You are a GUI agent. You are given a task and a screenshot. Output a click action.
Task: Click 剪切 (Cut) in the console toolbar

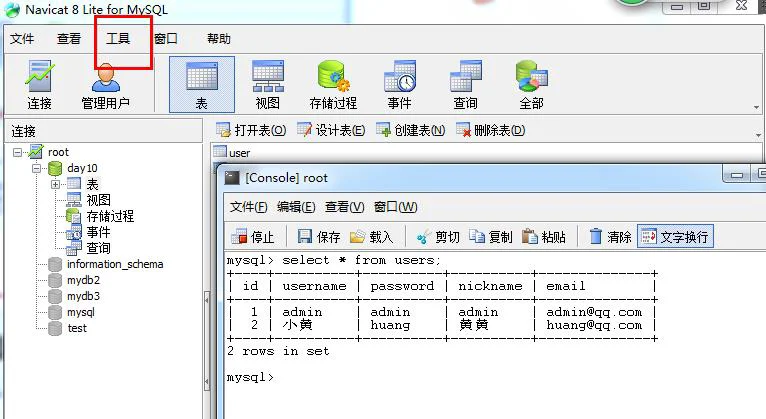point(438,237)
